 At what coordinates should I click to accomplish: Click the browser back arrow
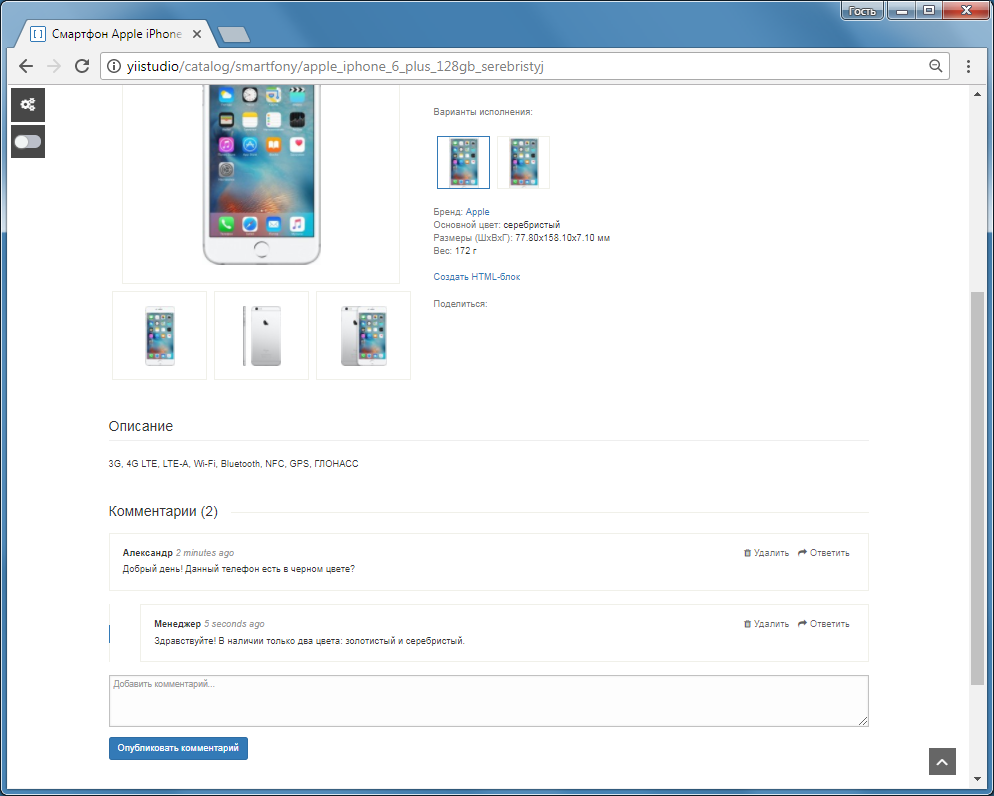click(x=26, y=66)
